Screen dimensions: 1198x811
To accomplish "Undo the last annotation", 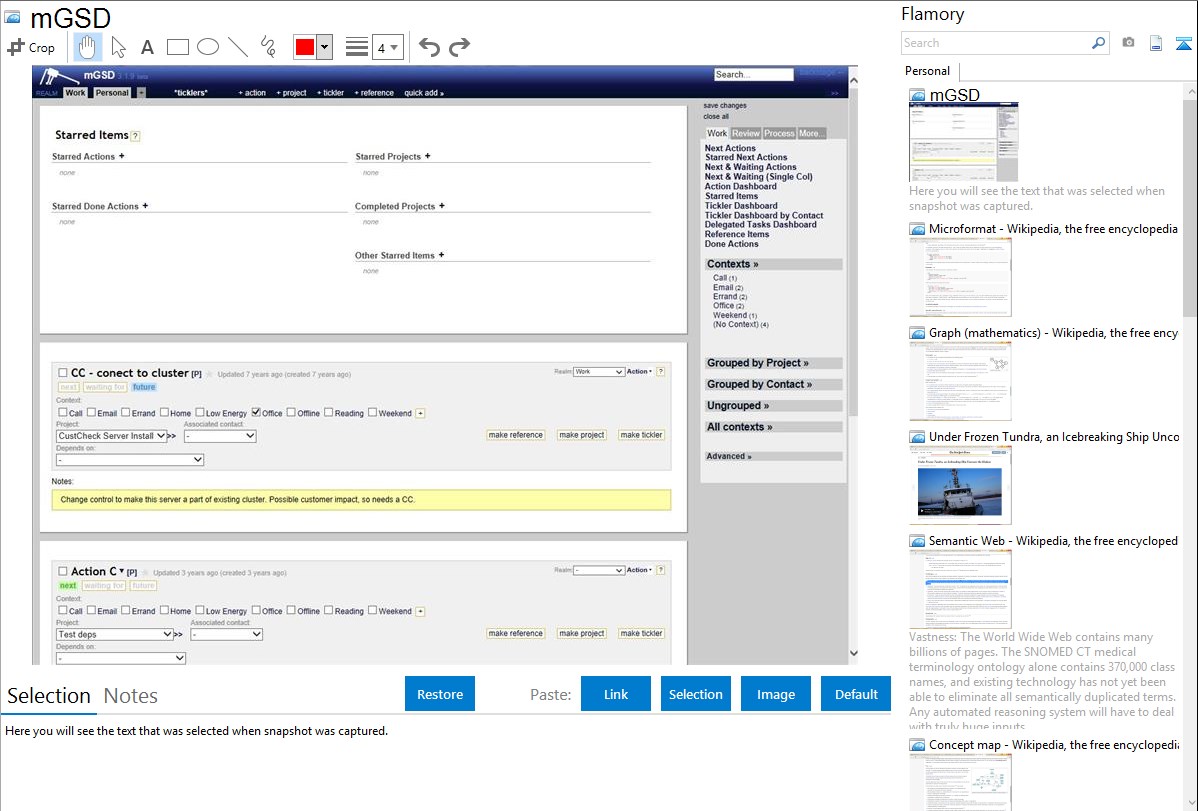I will (429, 47).
